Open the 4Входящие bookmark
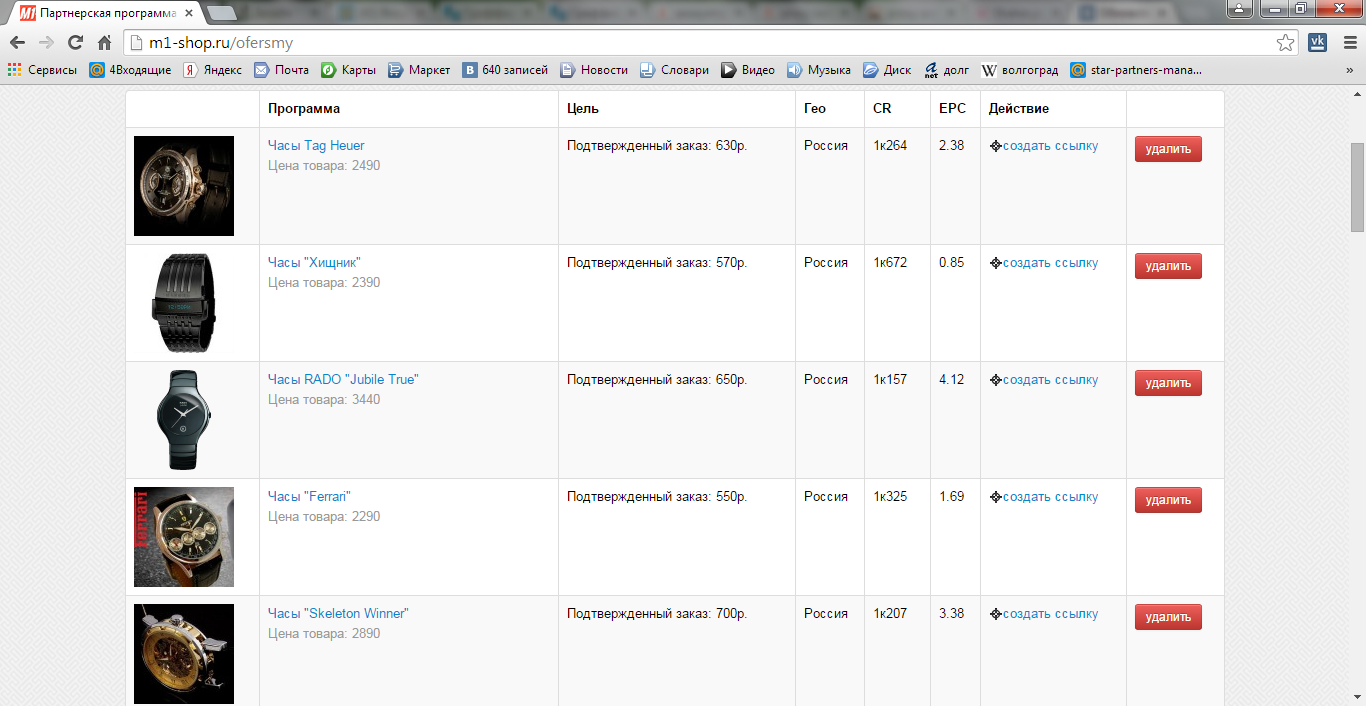 (x=130, y=70)
